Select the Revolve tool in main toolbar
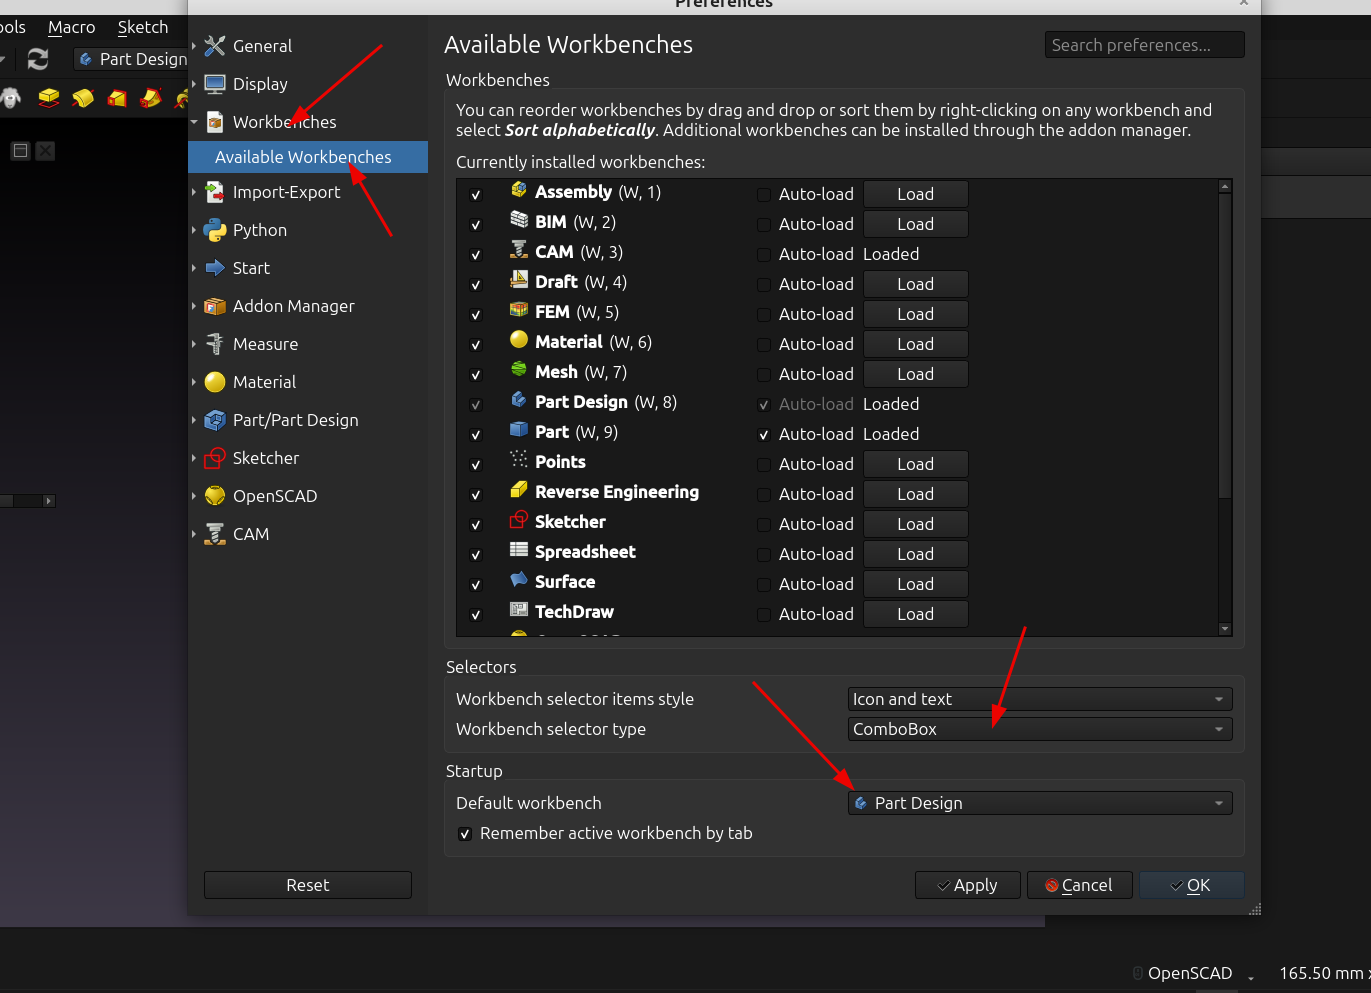 tap(83, 97)
